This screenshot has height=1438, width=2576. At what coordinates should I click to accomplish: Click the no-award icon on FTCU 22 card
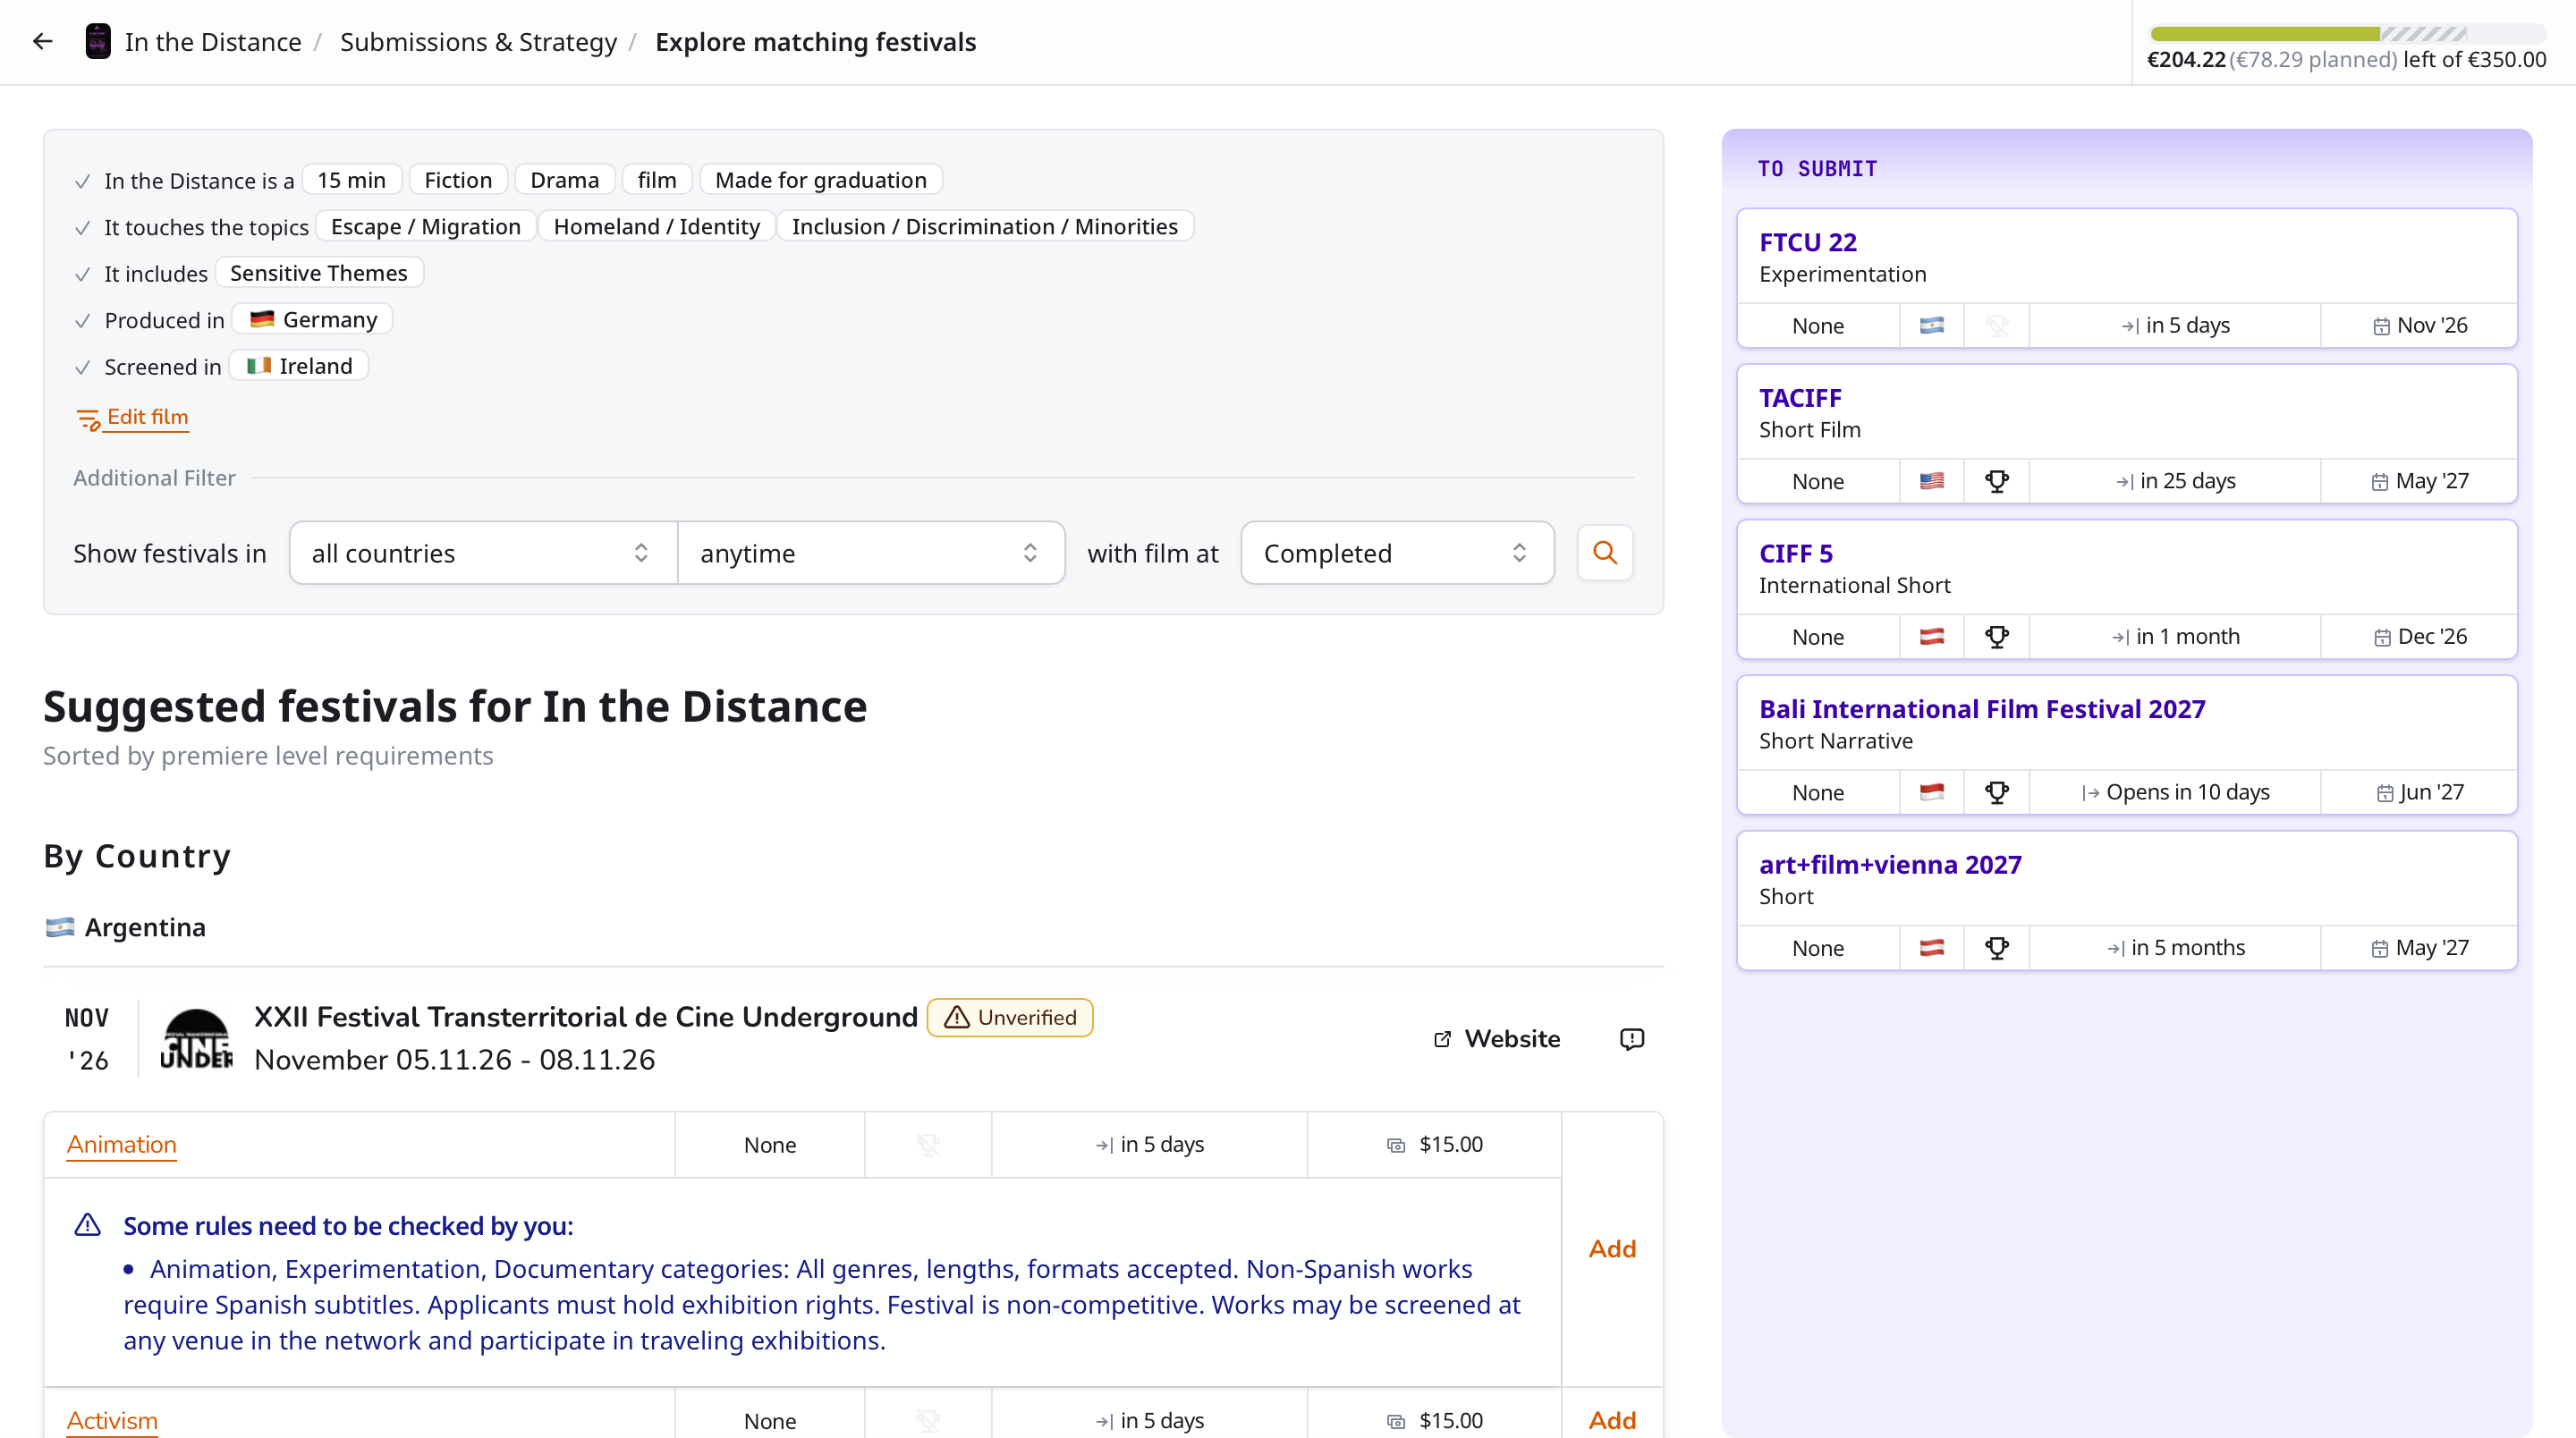[1996, 325]
